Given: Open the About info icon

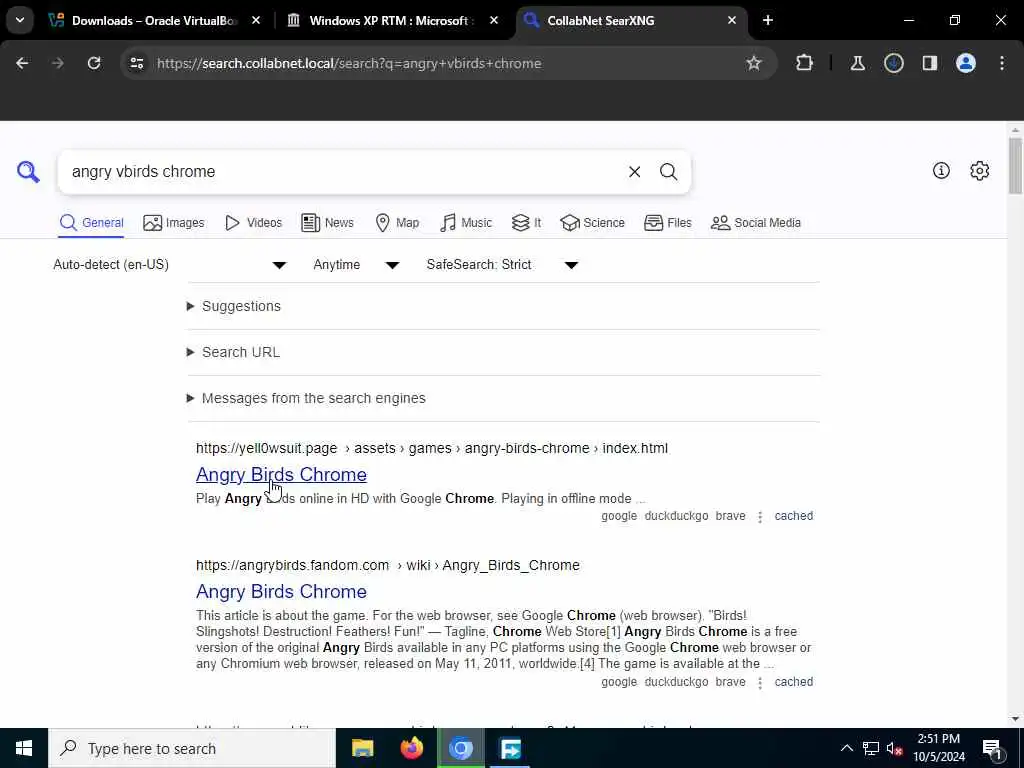Looking at the screenshot, I should click(x=941, y=170).
